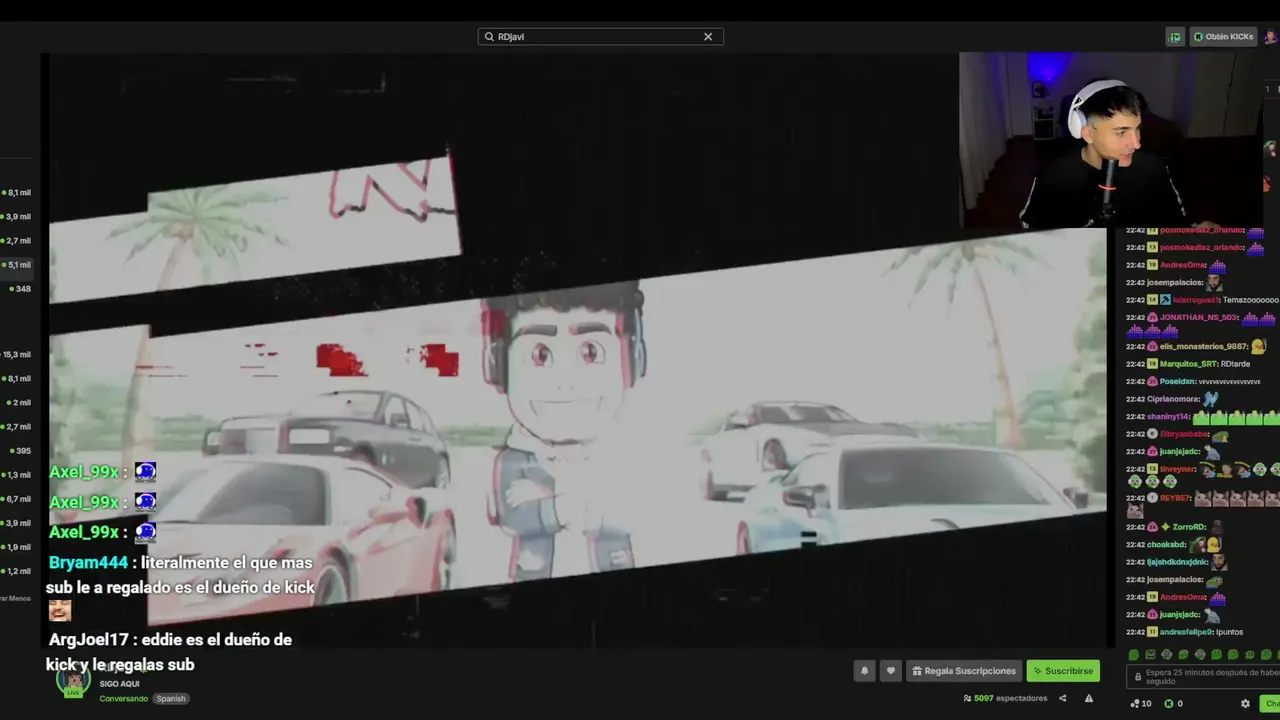Click username REYBE7 in chat
This screenshot has width=1280, height=720.
(x=1175, y=497)
